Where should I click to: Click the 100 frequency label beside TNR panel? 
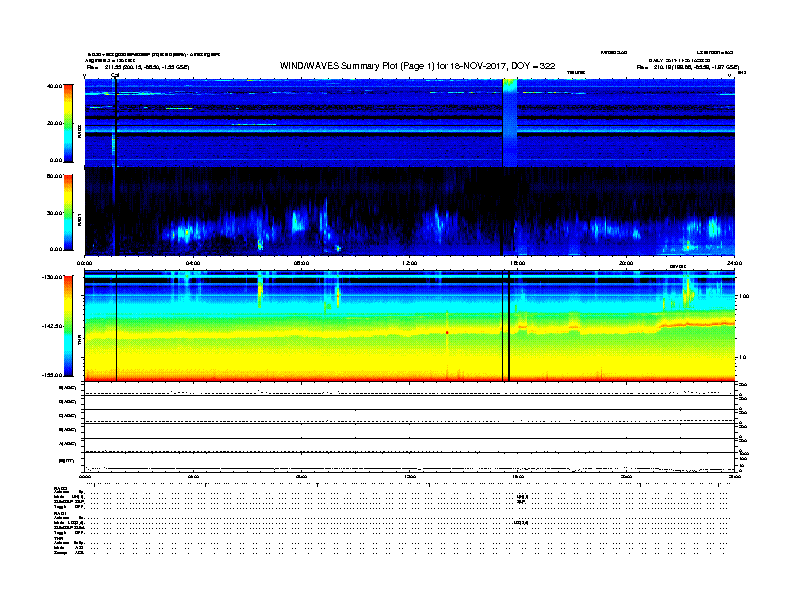(743, 296)
